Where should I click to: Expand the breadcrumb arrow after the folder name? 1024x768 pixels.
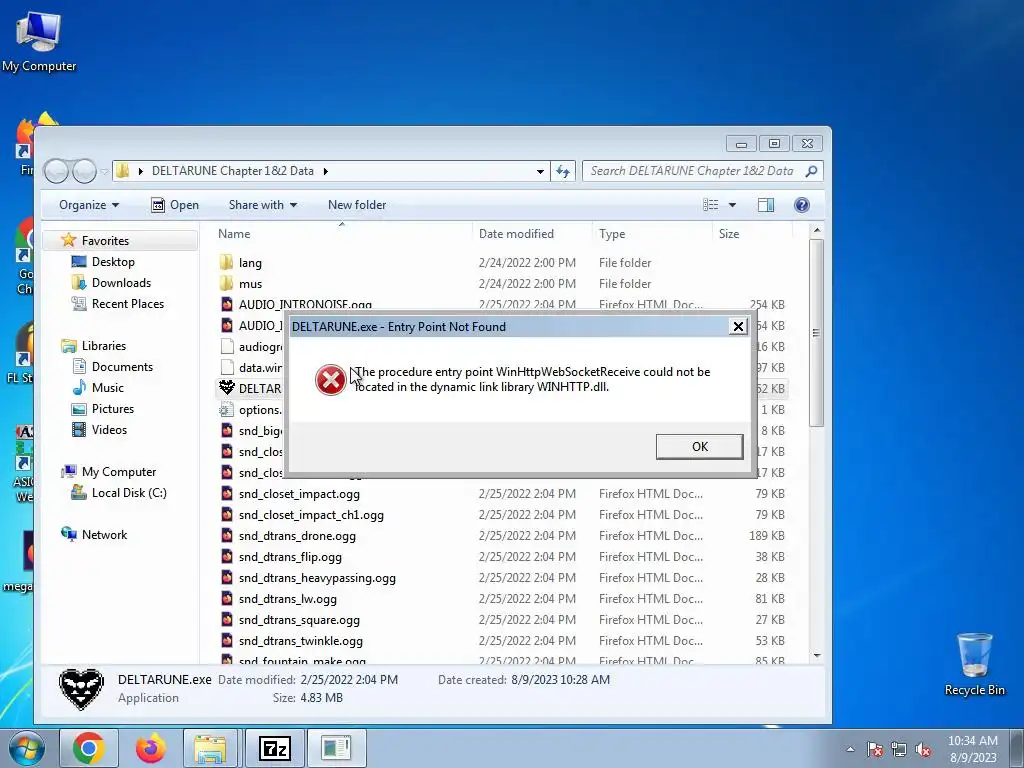pos(325,171)
